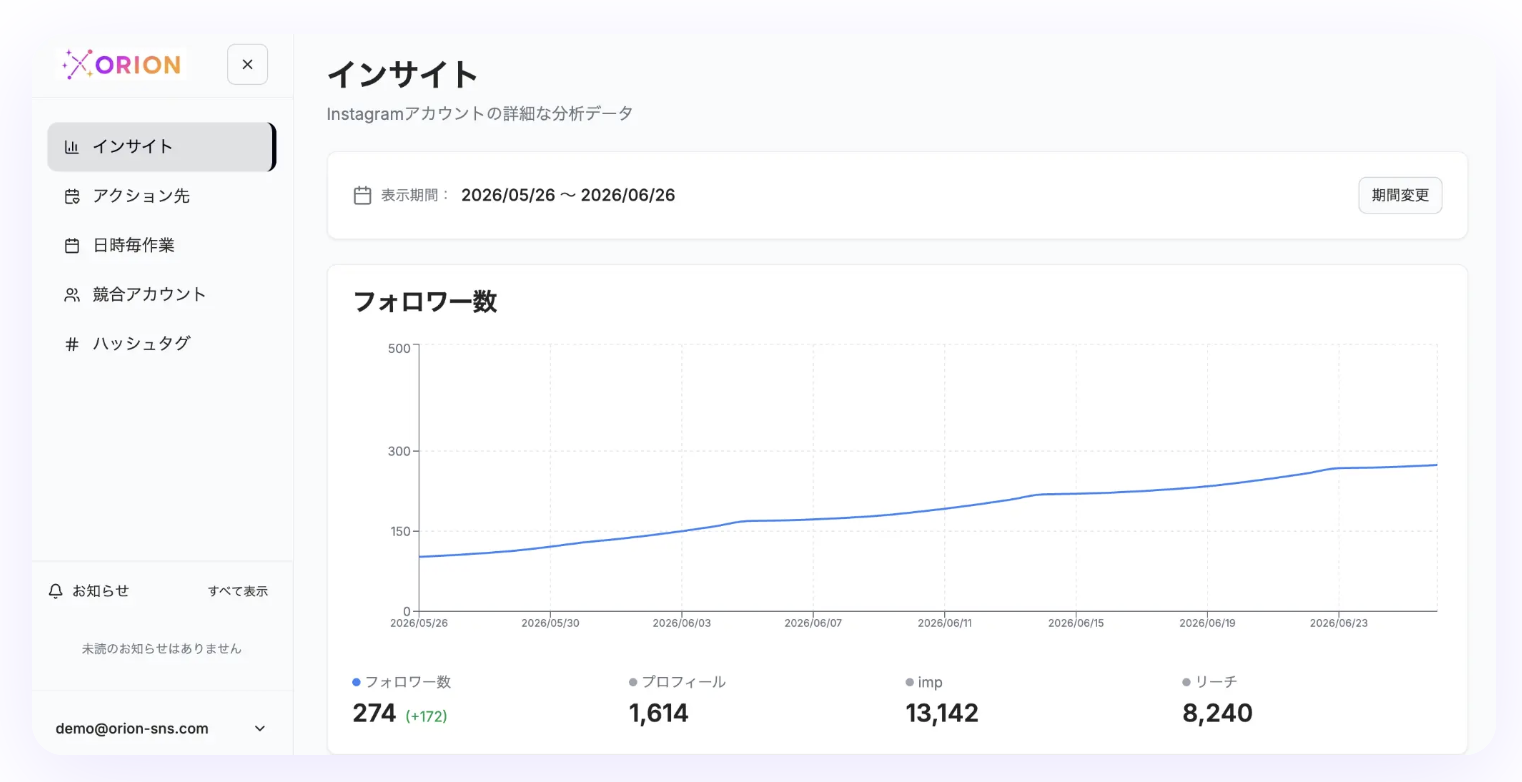1522x782 pixels.
Task: Click the x-axis label 2026/06/23
Action: click(1339, 623)
